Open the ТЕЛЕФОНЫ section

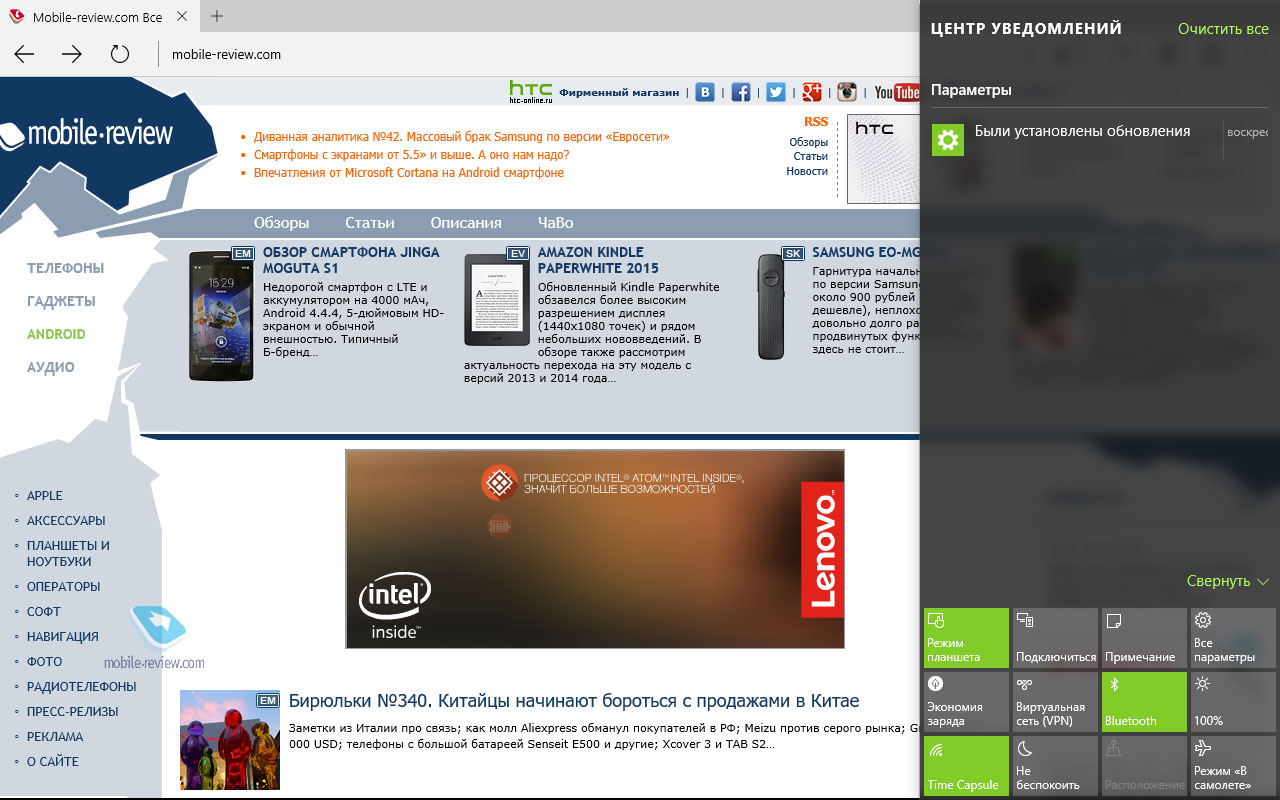[x=65, y=268]
